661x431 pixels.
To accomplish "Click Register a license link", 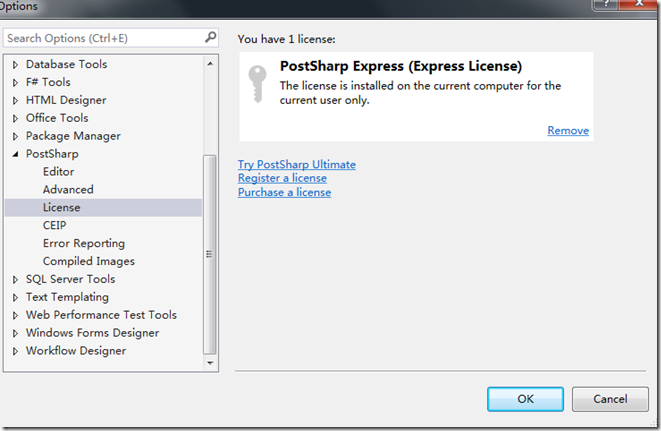I will click(282, 178).
